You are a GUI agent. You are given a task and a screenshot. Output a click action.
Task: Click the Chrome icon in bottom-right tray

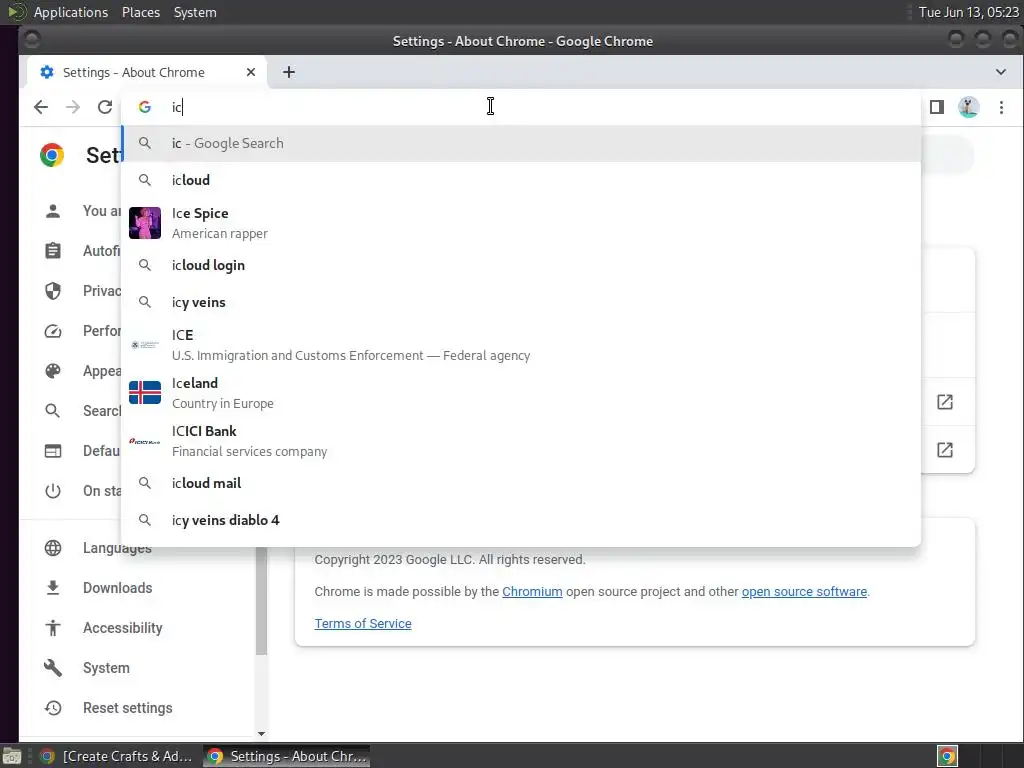pos(947,756)
